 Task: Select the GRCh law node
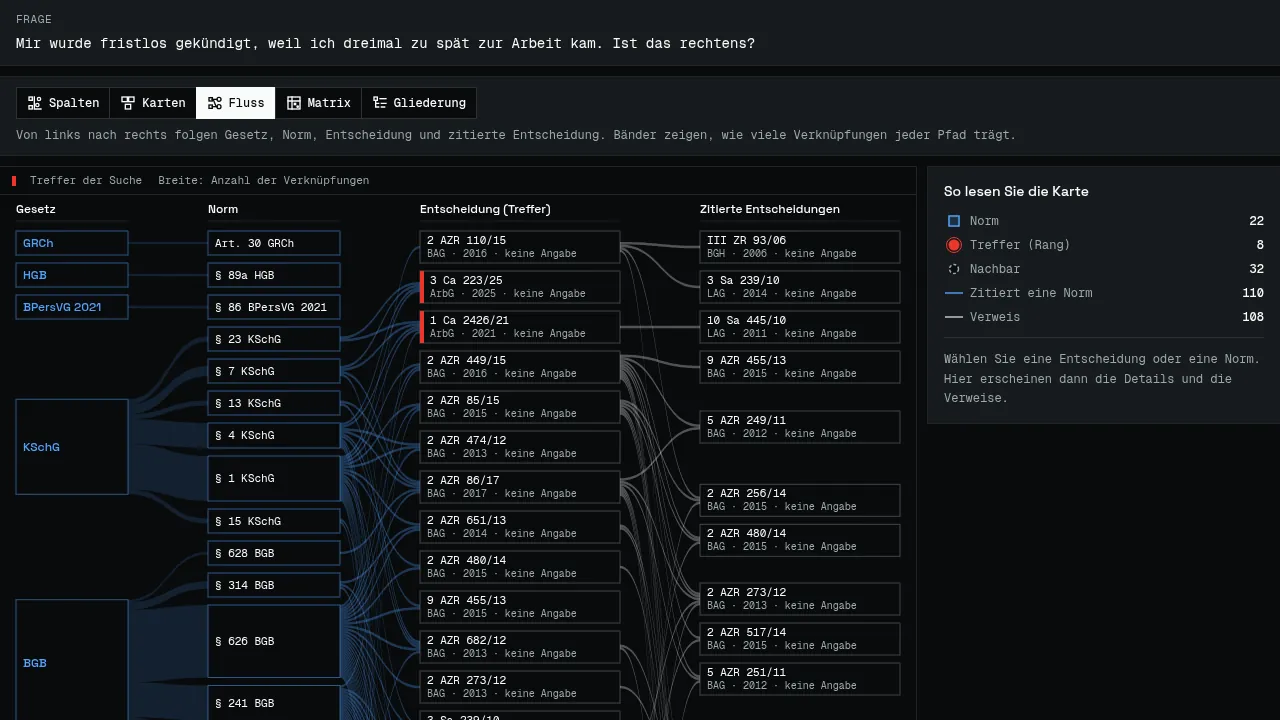72,243
